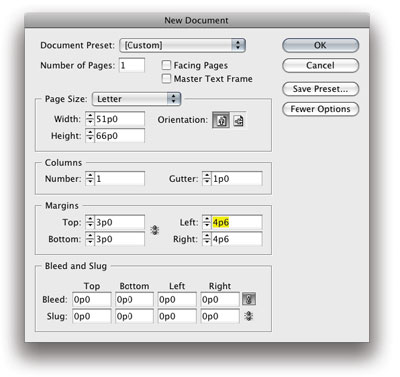Click the Gutter stepper arrows
400x377 pixels.
(x=207, y=179)
